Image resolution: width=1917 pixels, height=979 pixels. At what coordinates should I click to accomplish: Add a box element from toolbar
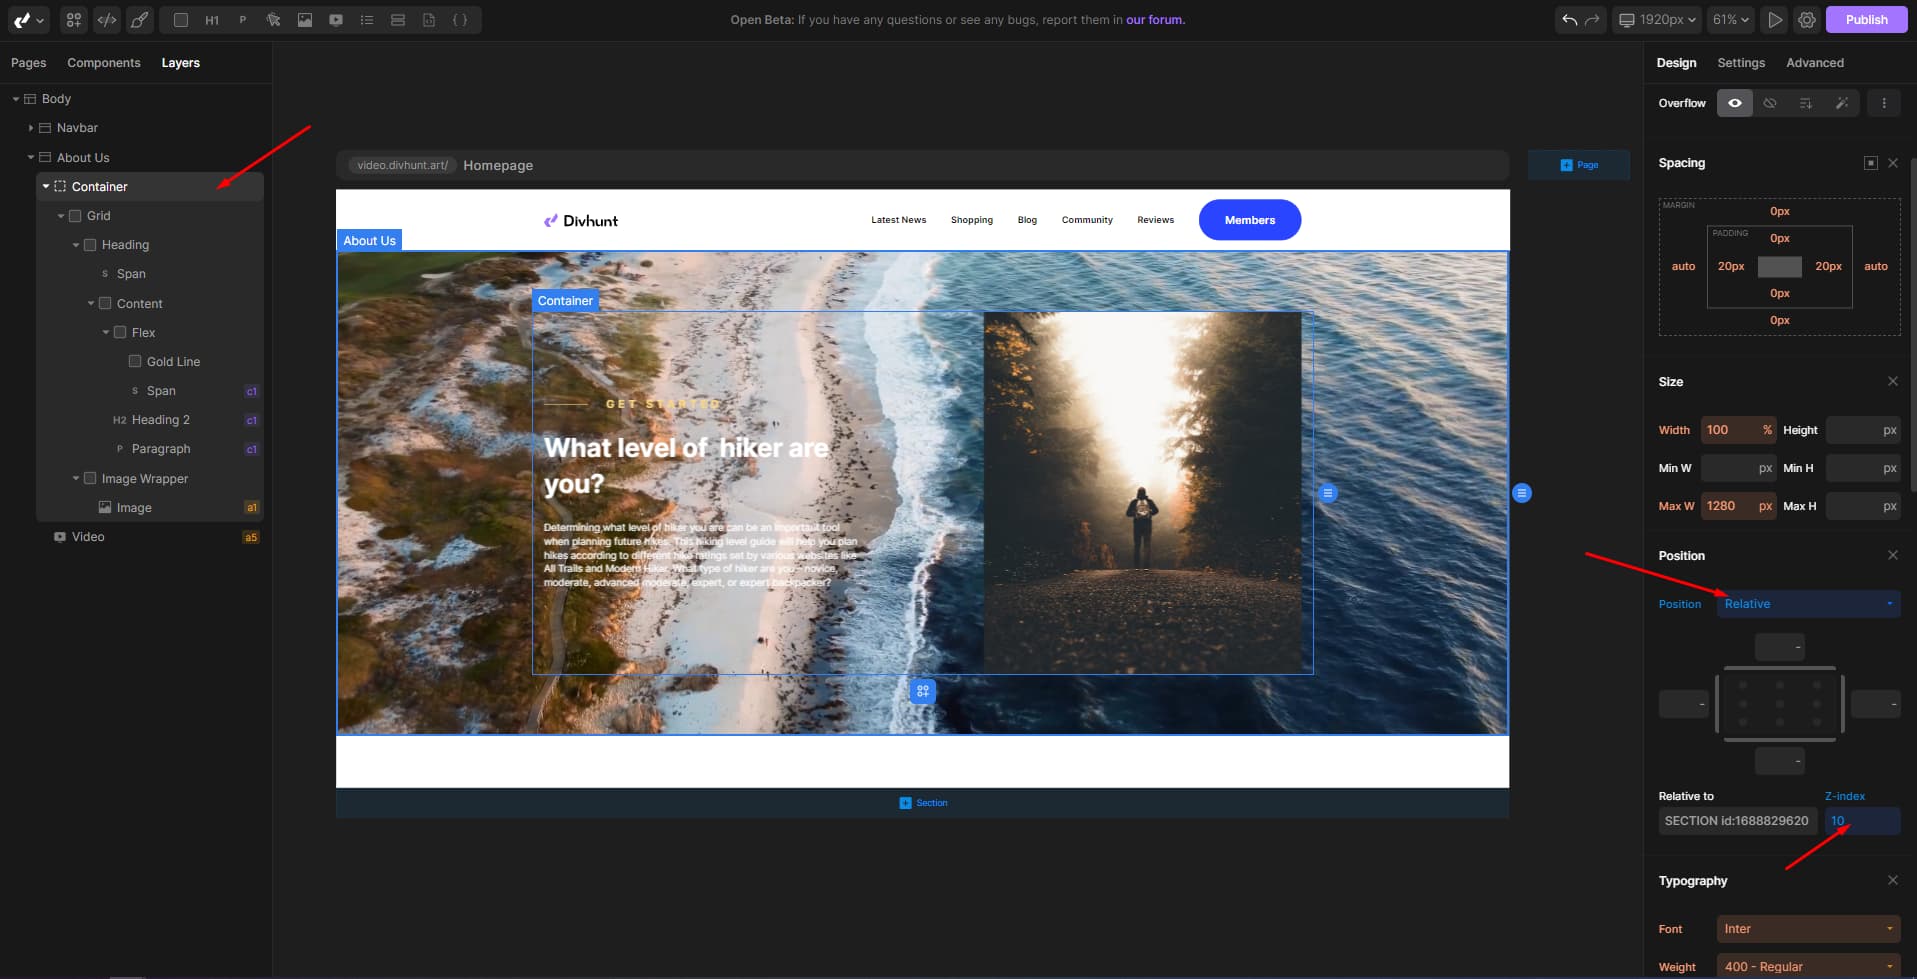(x=181, y=20)
